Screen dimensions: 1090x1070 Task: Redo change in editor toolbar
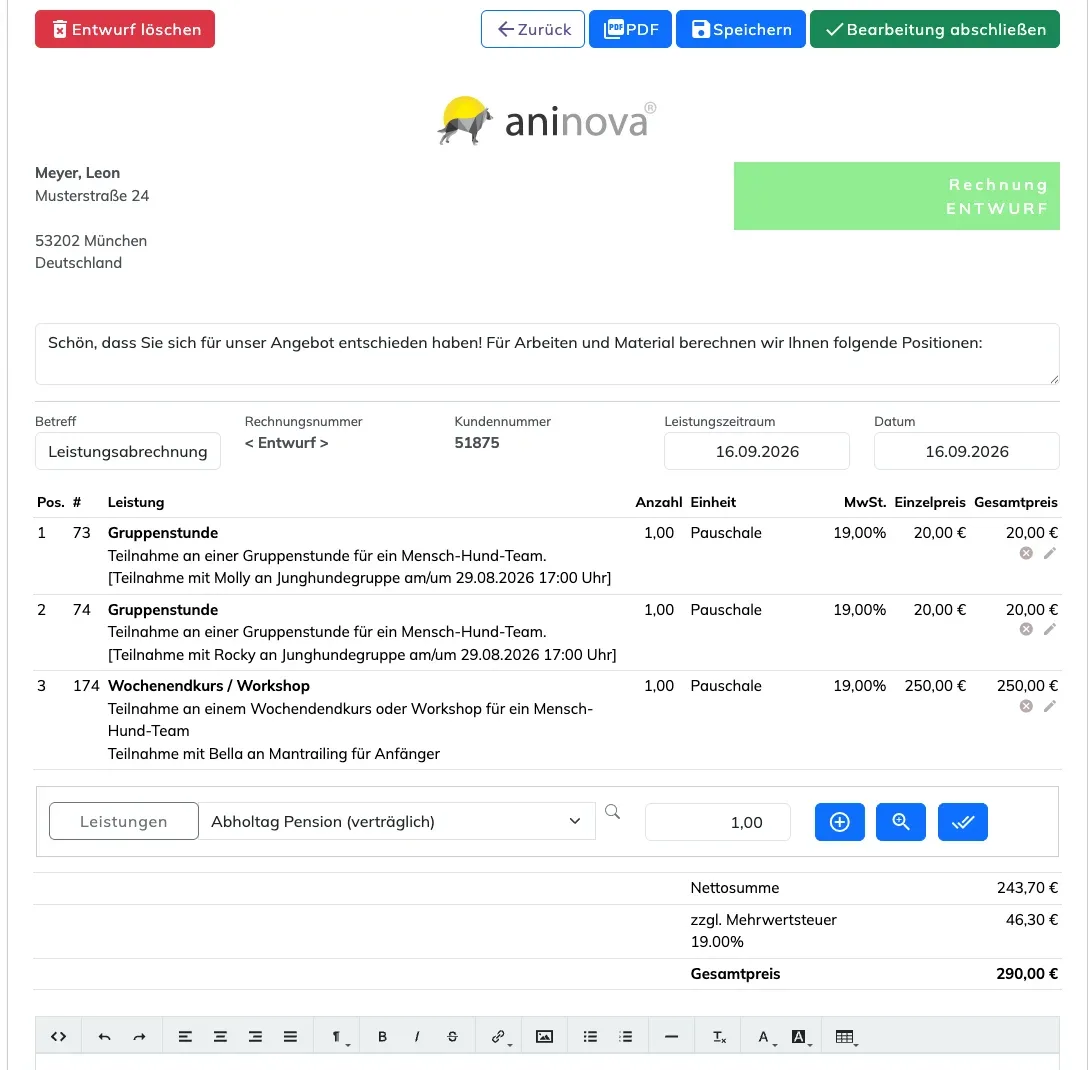click(x=139, y=1037)
